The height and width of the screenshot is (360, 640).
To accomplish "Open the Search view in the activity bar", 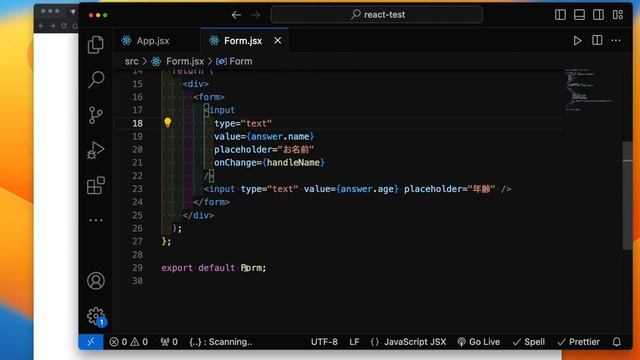I will (x=96, y=80).
